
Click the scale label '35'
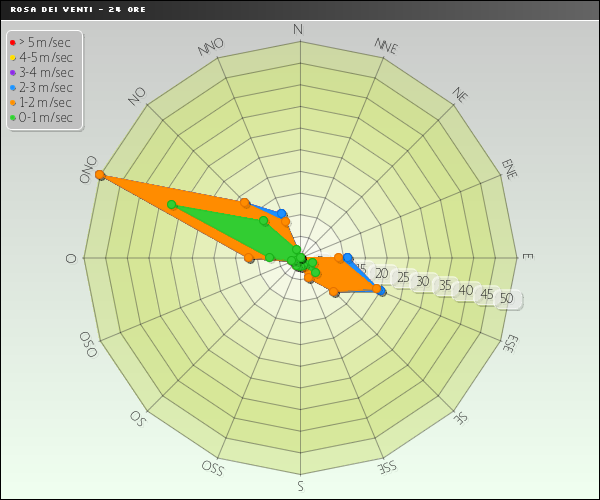(x=444, y=285)
